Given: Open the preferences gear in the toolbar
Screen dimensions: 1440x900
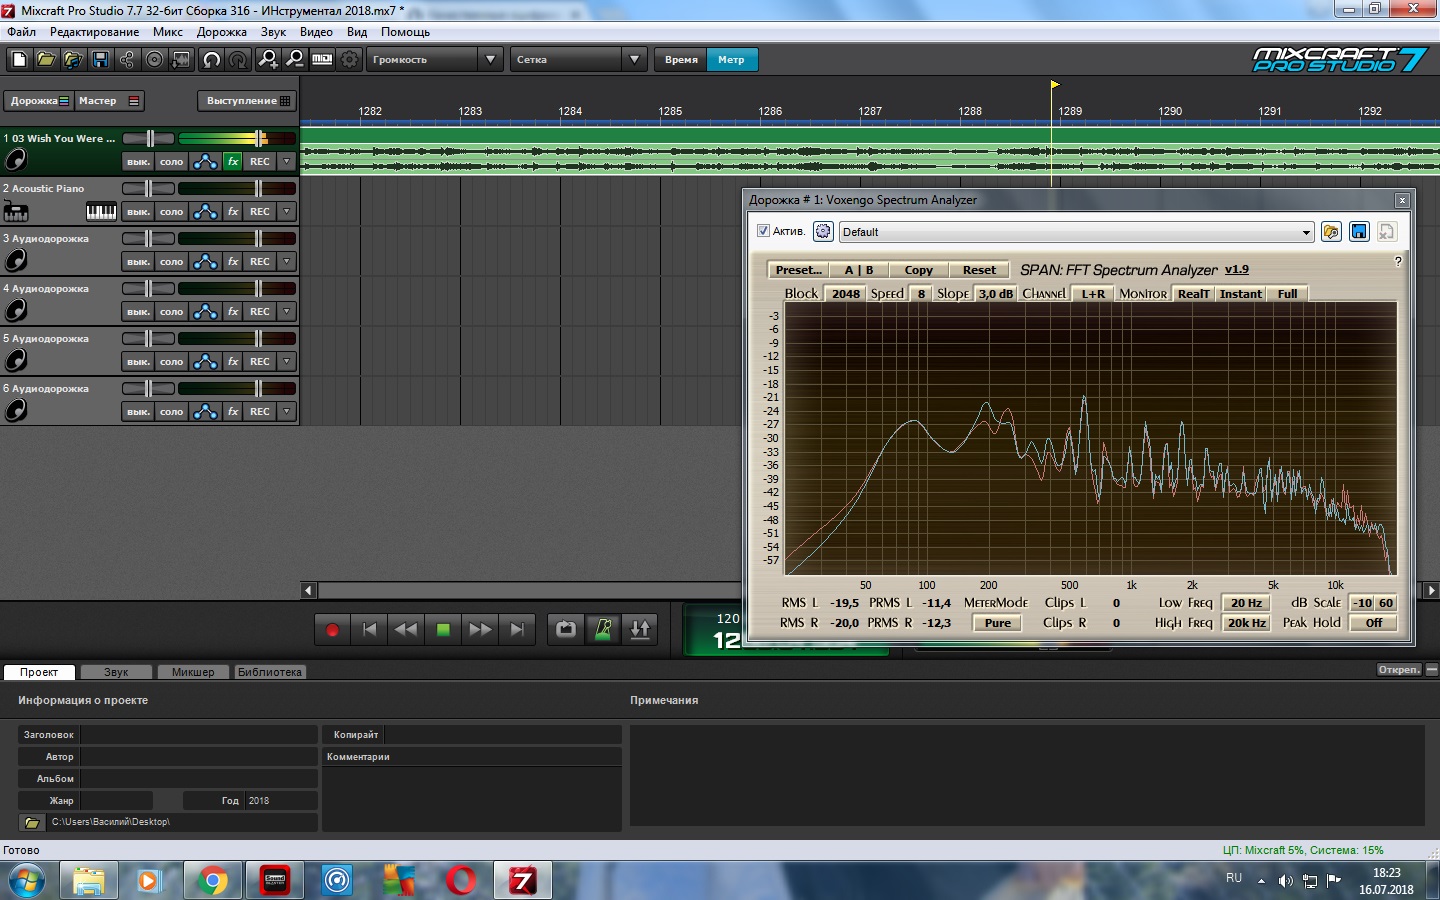Looking at the screenshot, I should click(349, 60).
